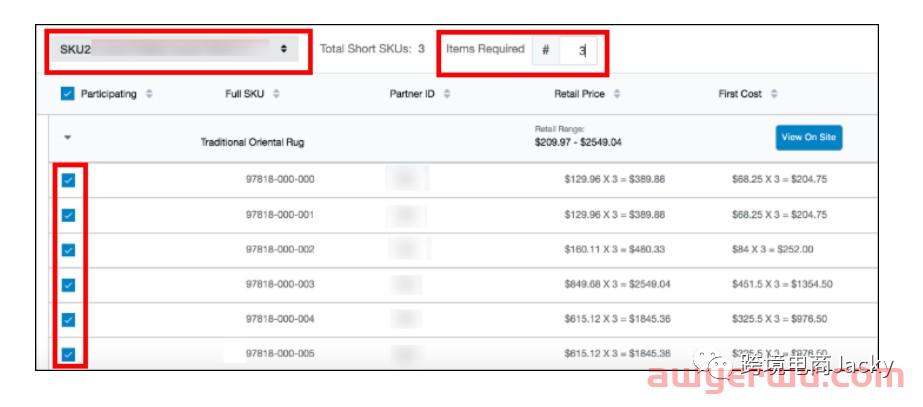This screenshot has height=407, width=923.
Task: Sort by Participating column arrows
Action: tap(149, 94)
